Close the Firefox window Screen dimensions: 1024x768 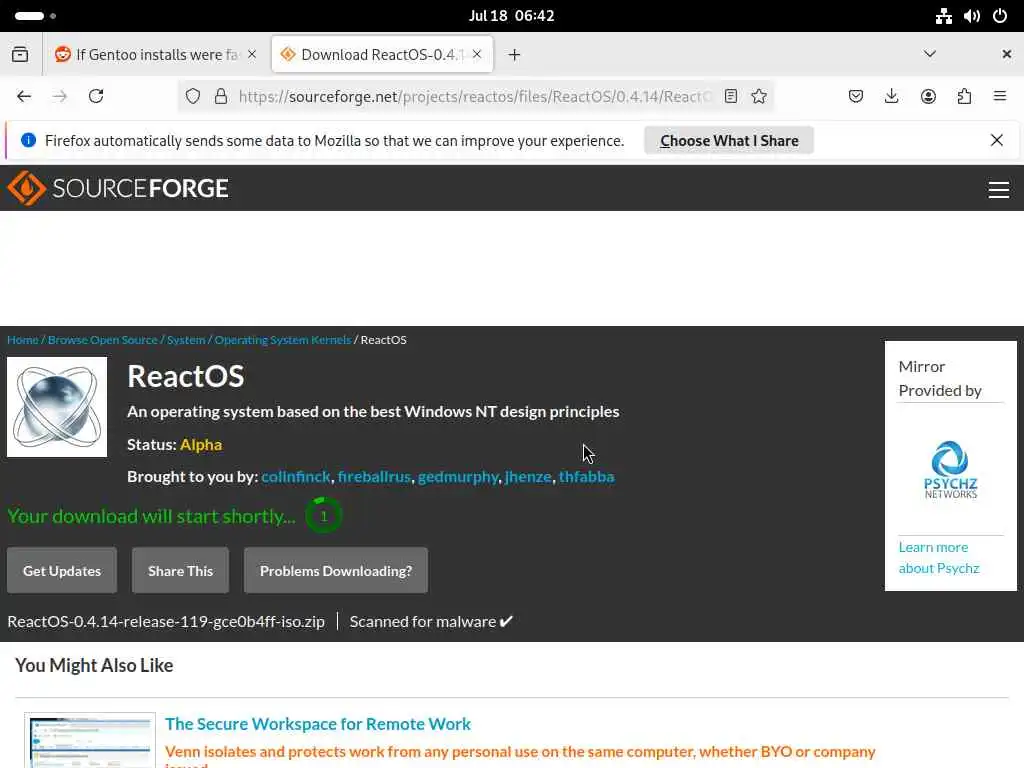(x=1006, y=54)
